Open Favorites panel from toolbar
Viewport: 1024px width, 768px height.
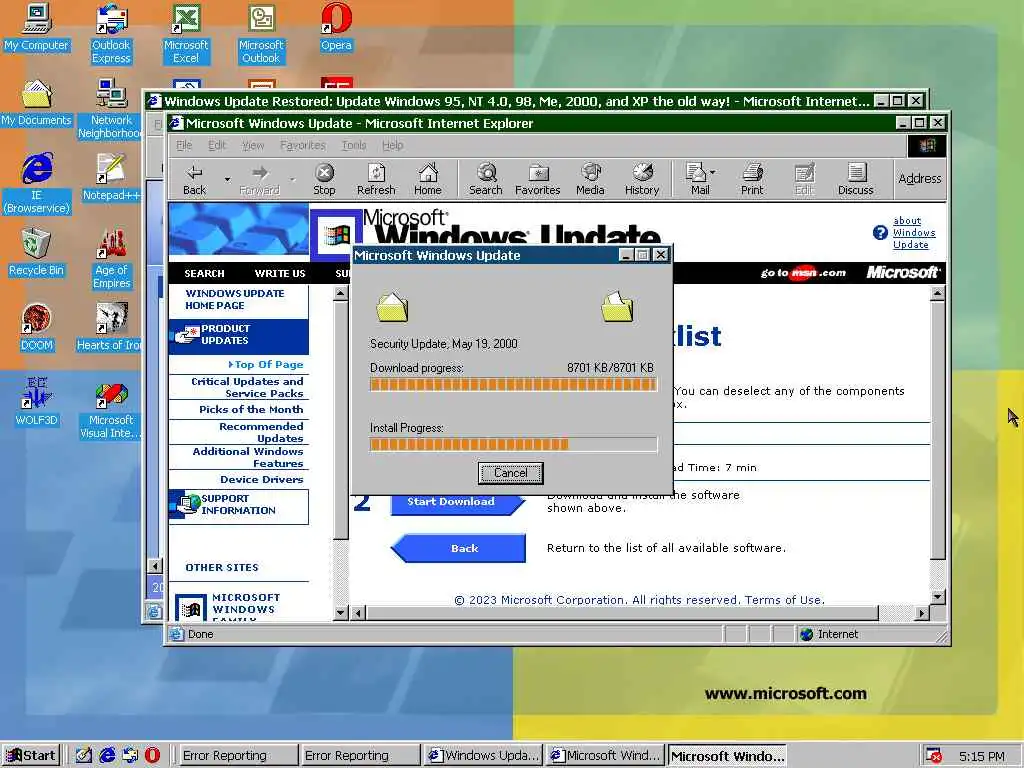[537, 180]
